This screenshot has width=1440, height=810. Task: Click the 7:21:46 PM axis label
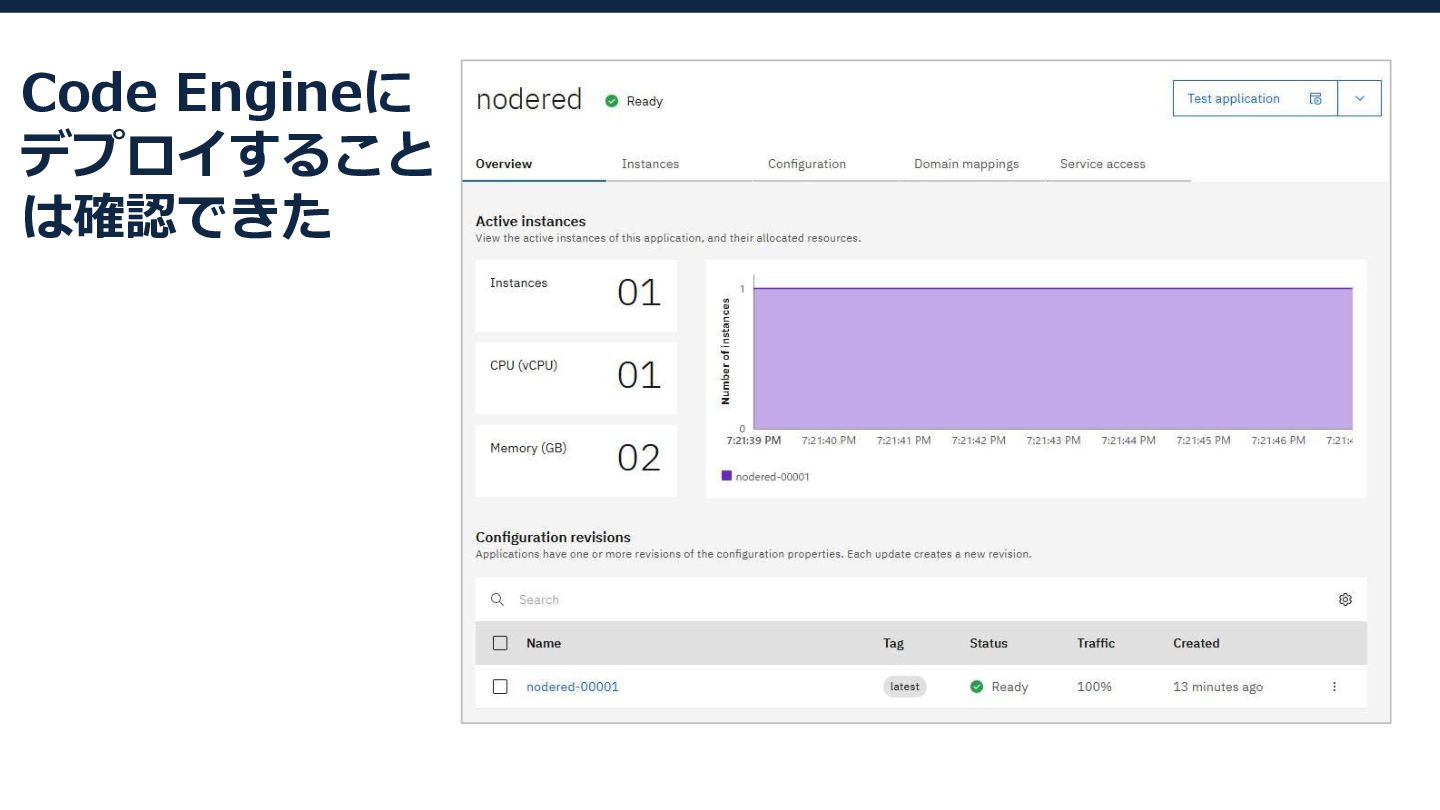tap(1278, 441)
